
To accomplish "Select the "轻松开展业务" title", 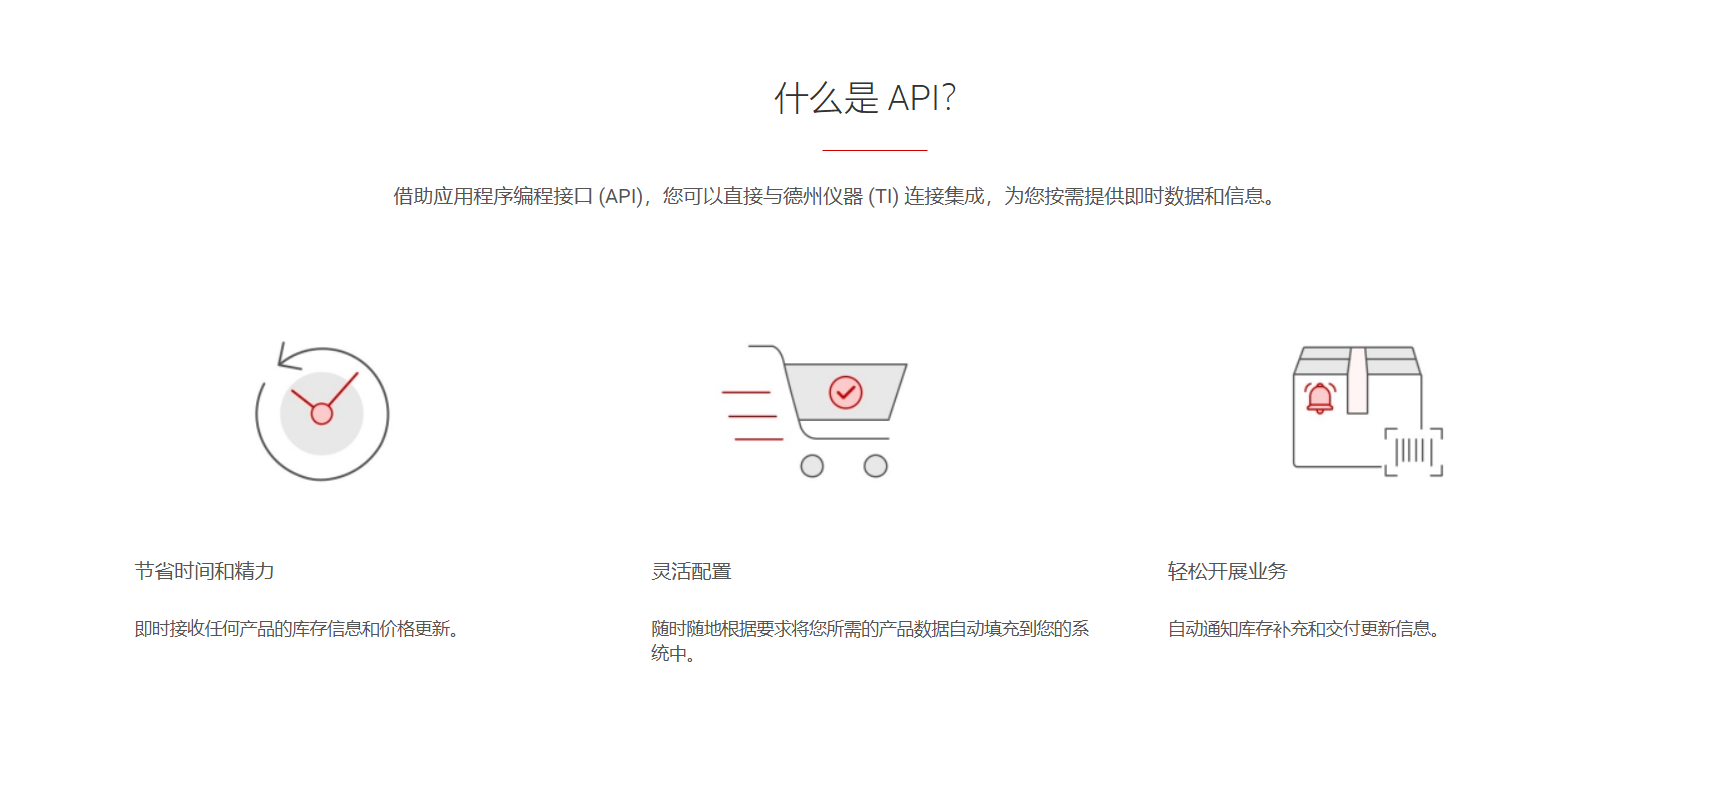I will click(x=1228, y=571).
